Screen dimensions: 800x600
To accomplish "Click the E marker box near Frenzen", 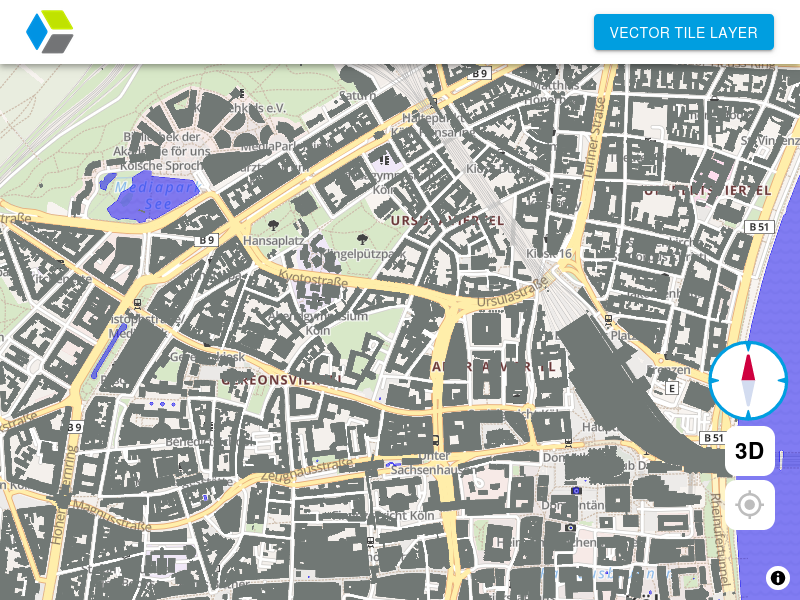I will [x=672, y=388].
